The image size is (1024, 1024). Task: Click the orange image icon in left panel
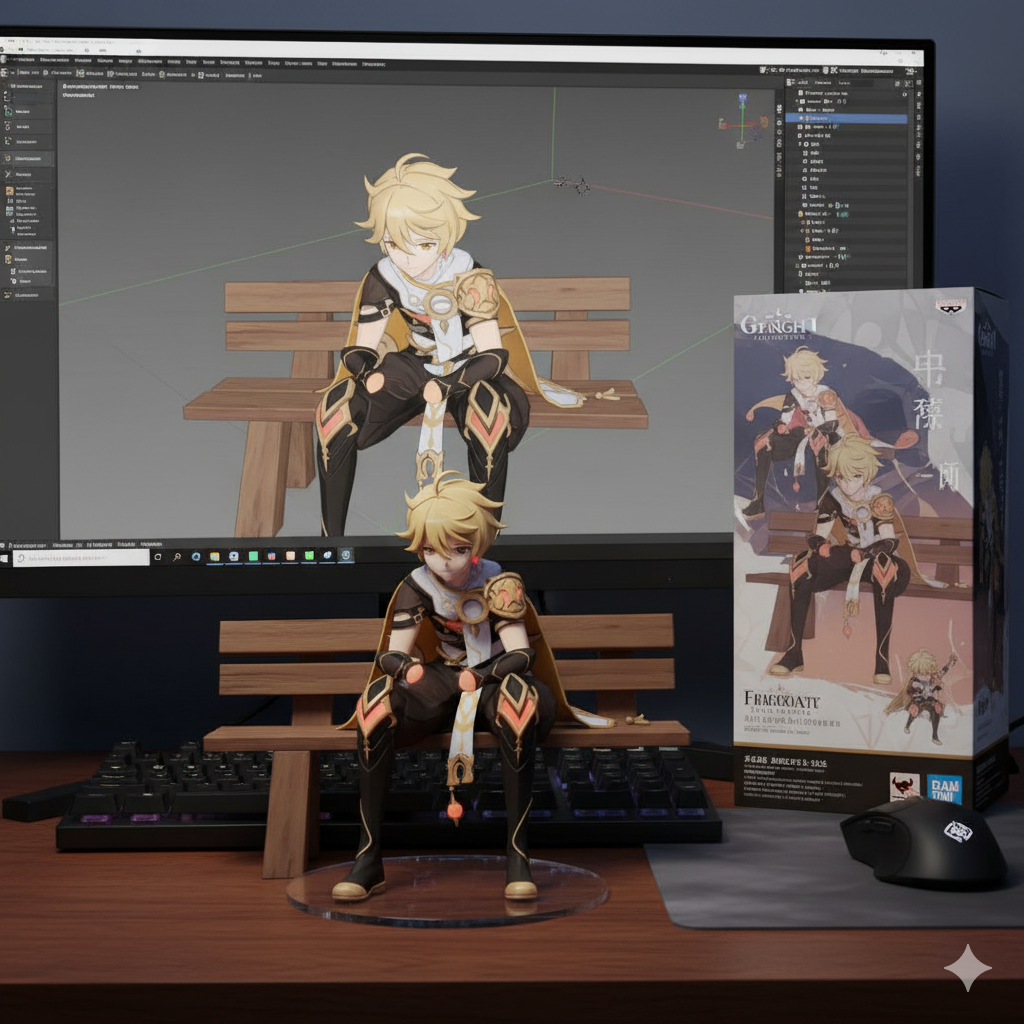[10, 191]
